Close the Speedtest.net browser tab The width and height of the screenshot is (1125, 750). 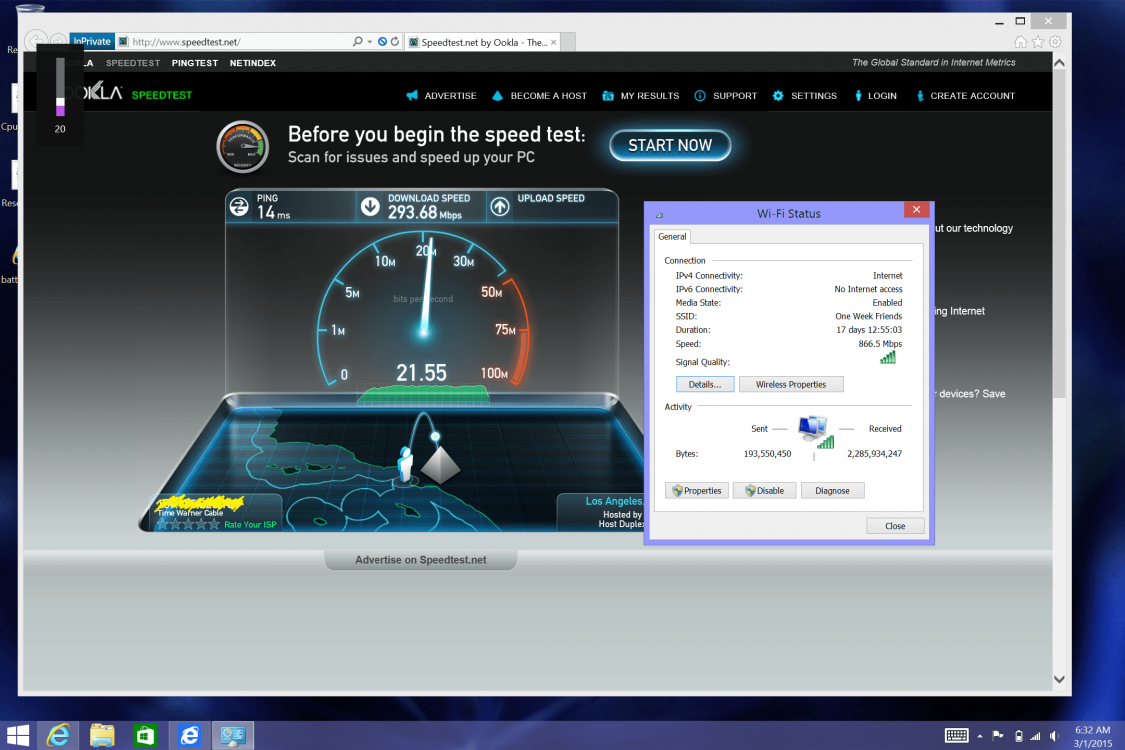coord(553,42)
